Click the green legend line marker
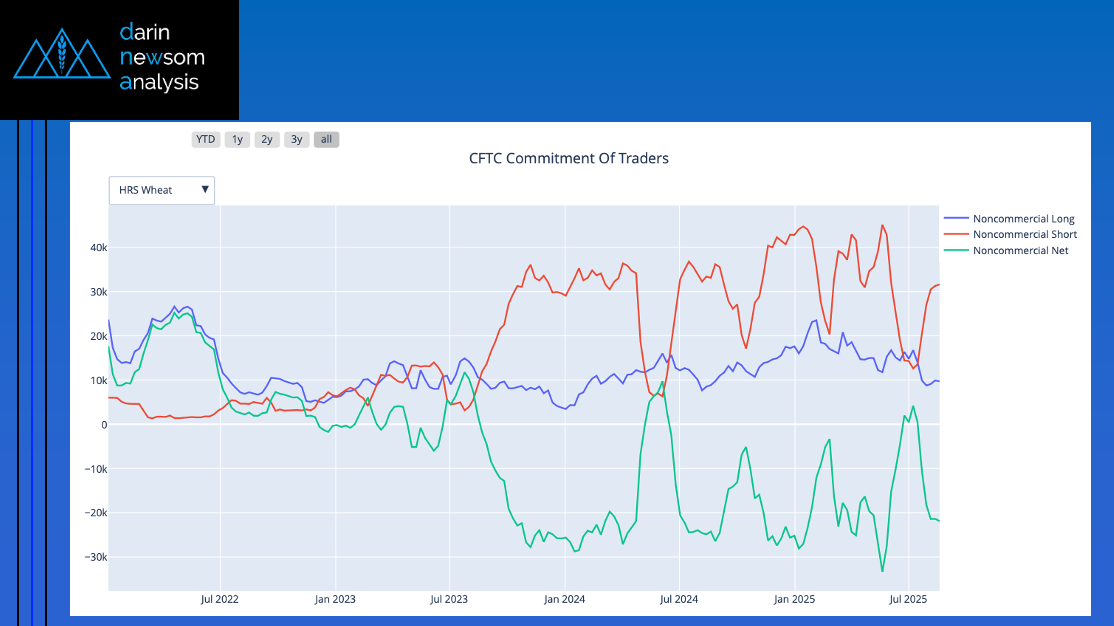Image resolution: width=1114 pixels, height=626 pixels. pyautogui.click(x=956, y=251)
